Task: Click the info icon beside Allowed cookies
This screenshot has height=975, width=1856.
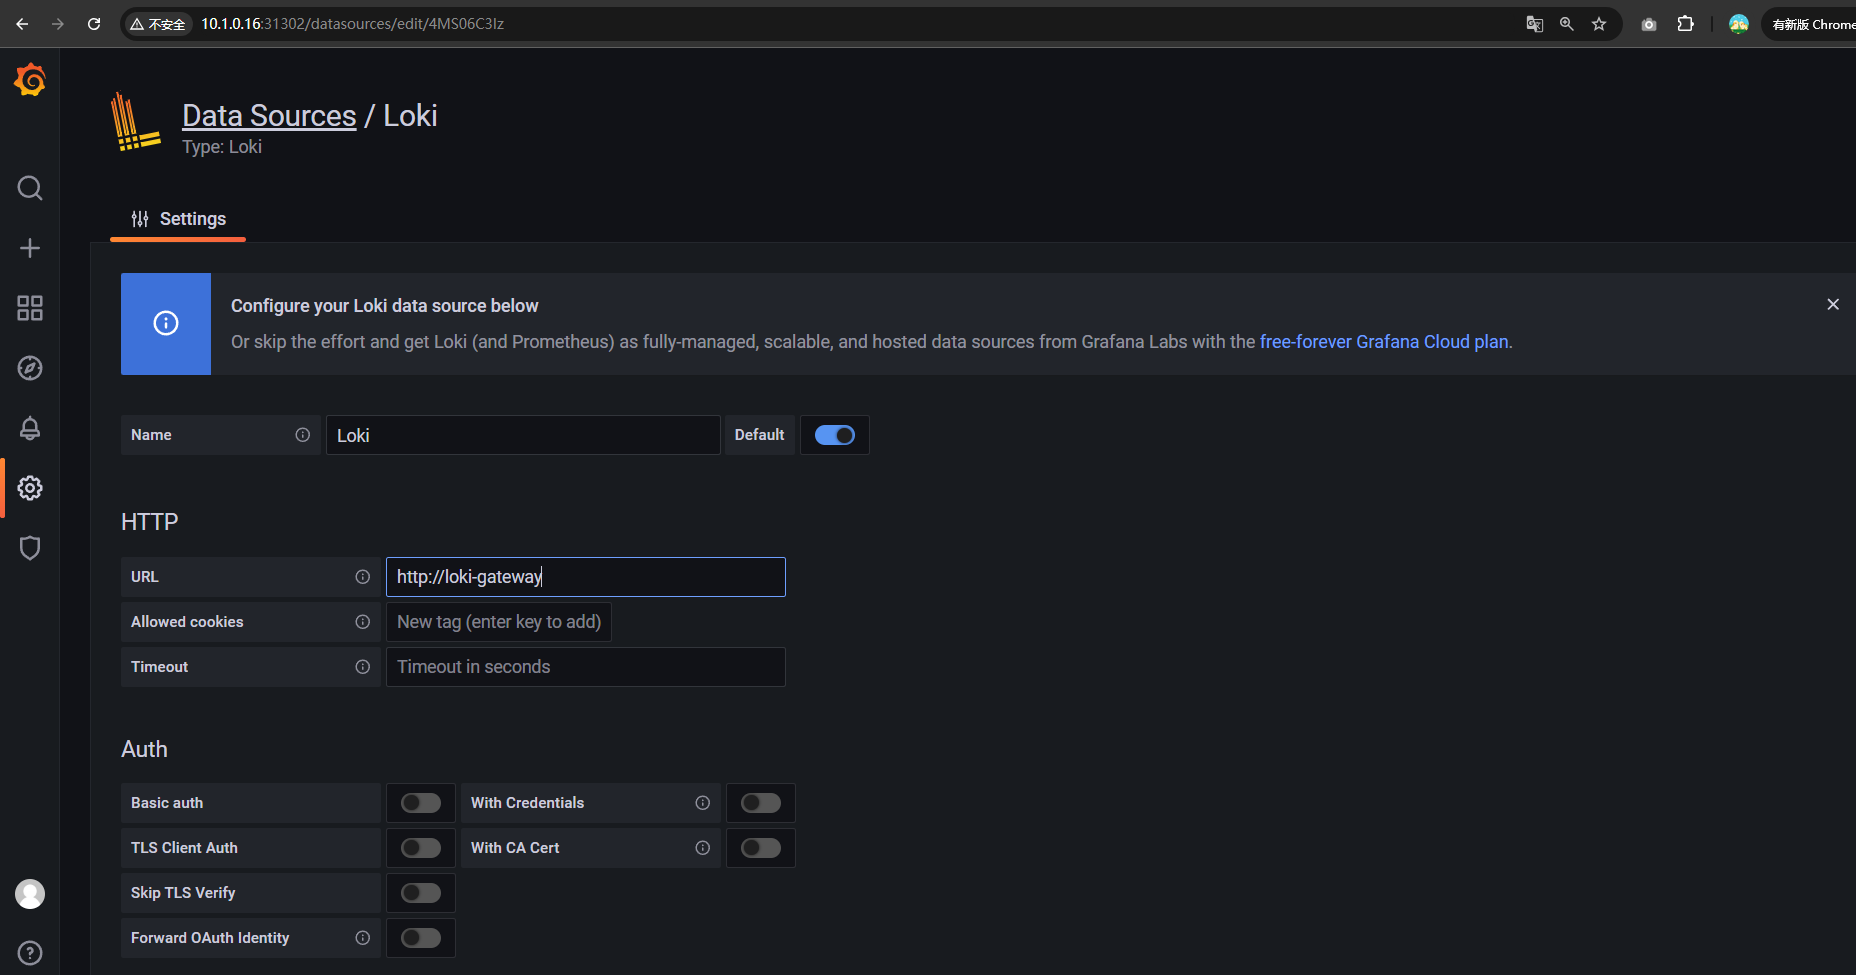Action: pos(362,622)
